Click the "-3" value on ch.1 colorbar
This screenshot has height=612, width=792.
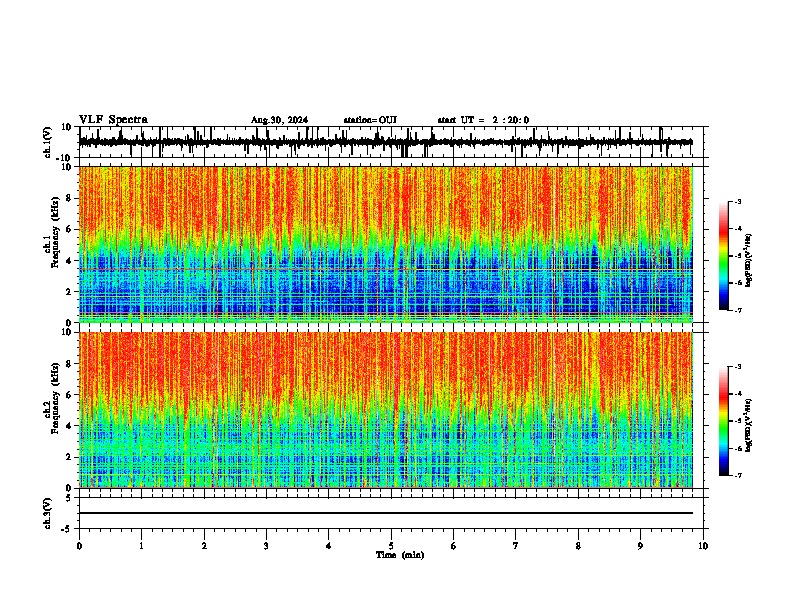[x=738, y=201]
